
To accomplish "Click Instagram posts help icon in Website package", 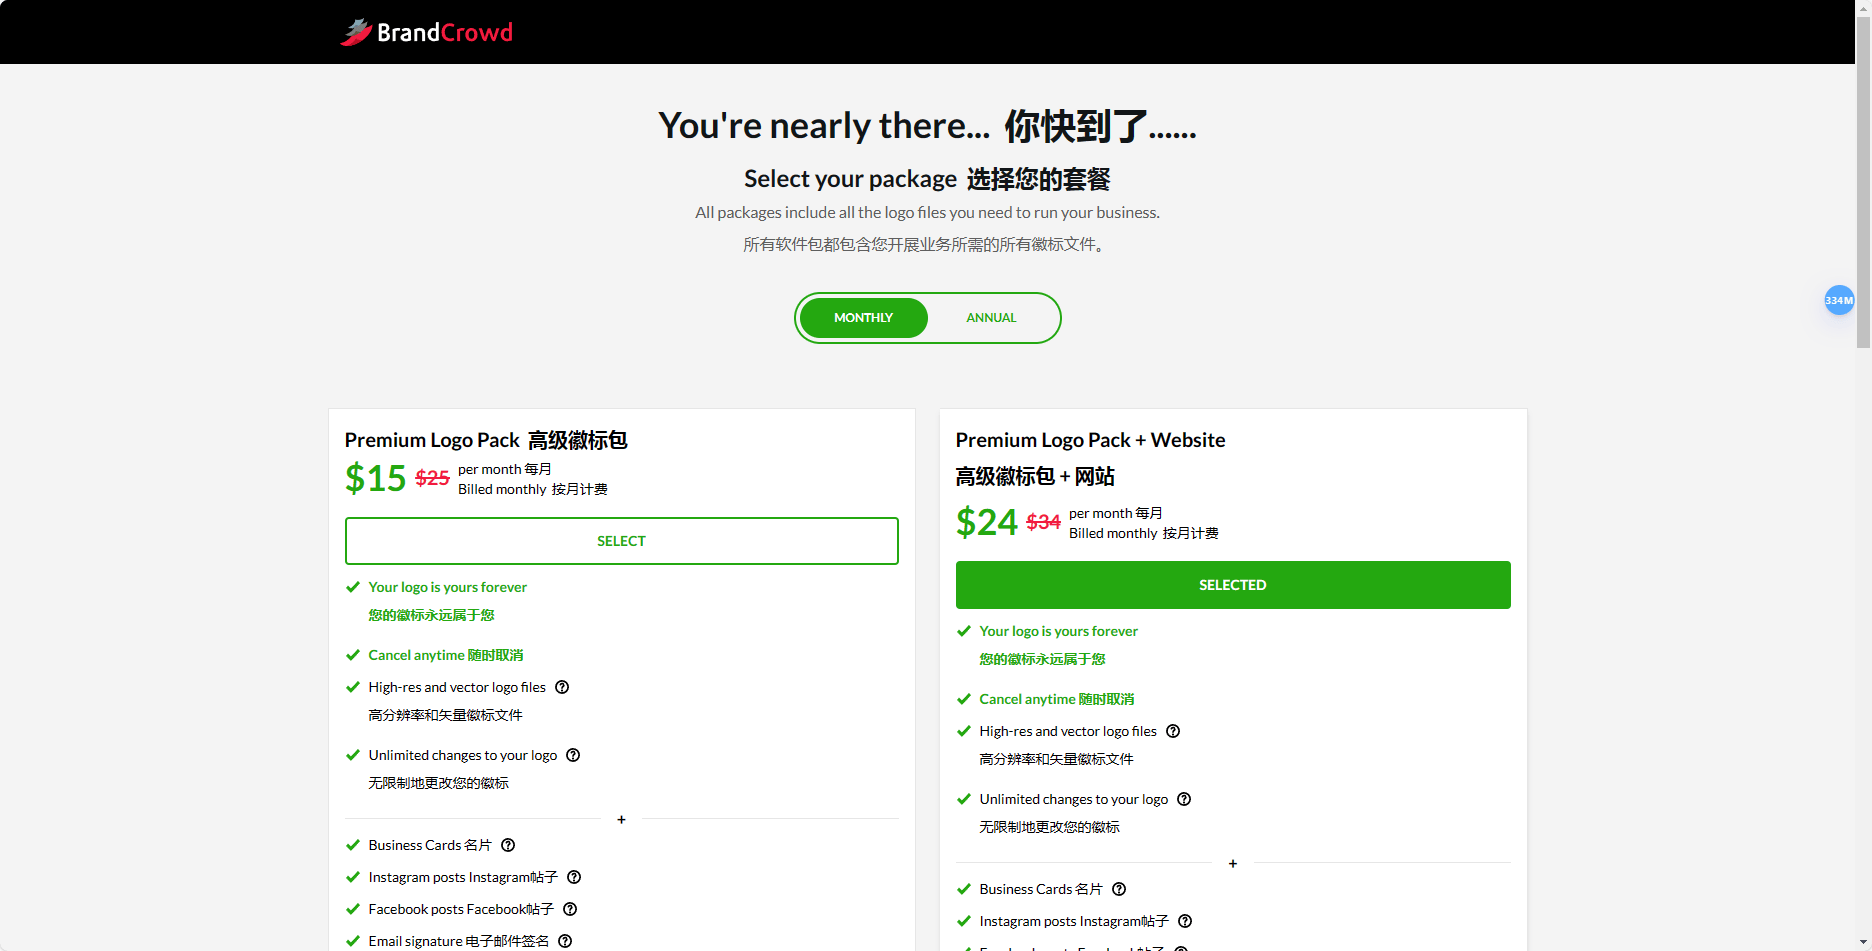I will (1184, 921).
